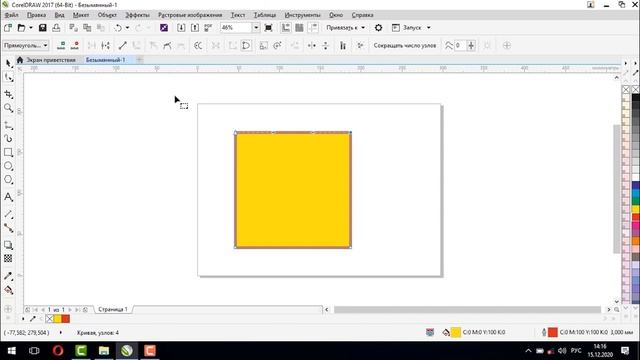Click the Convert to line icon
Screen dimensions: 640x360
click(x=123, y=46)
